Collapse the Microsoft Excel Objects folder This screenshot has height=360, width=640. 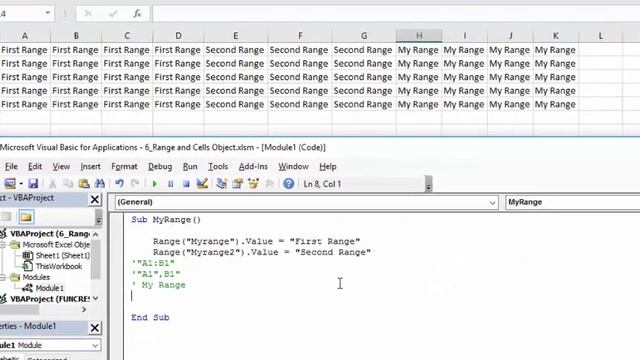[x=2, y=244]
